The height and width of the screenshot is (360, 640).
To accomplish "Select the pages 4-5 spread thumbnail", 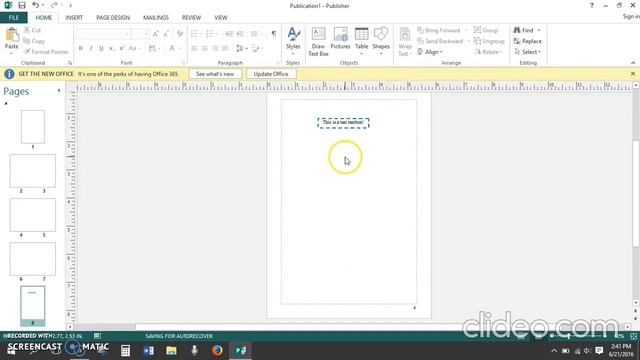I will coord(33,215).
